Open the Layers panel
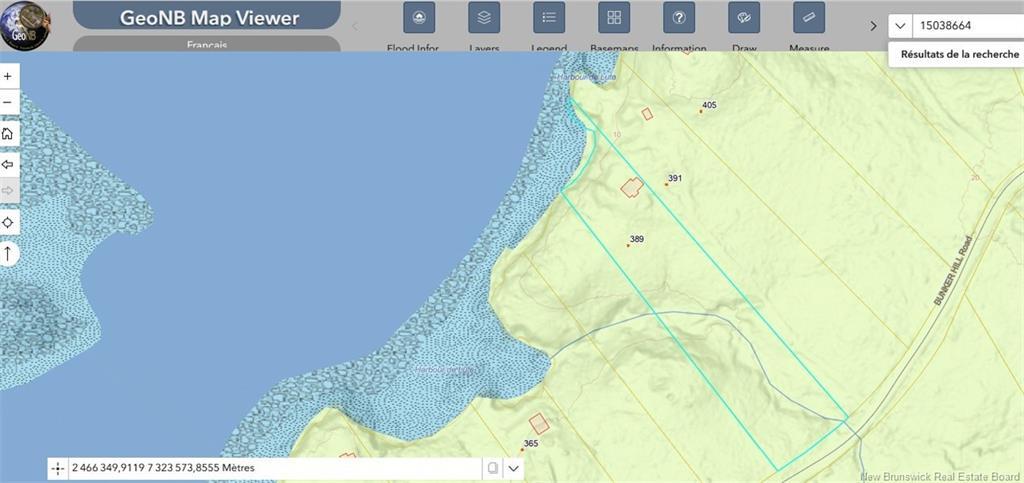 [484, 18]
